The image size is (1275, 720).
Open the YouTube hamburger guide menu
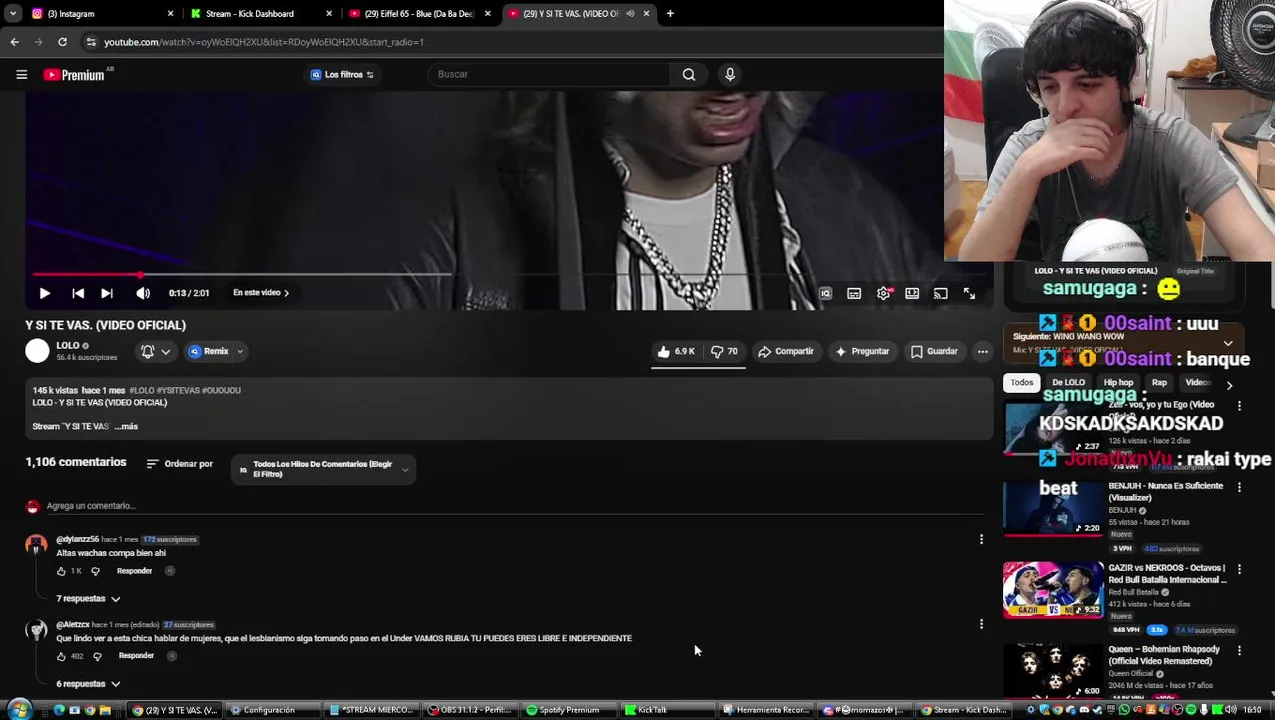pos(21,74)
